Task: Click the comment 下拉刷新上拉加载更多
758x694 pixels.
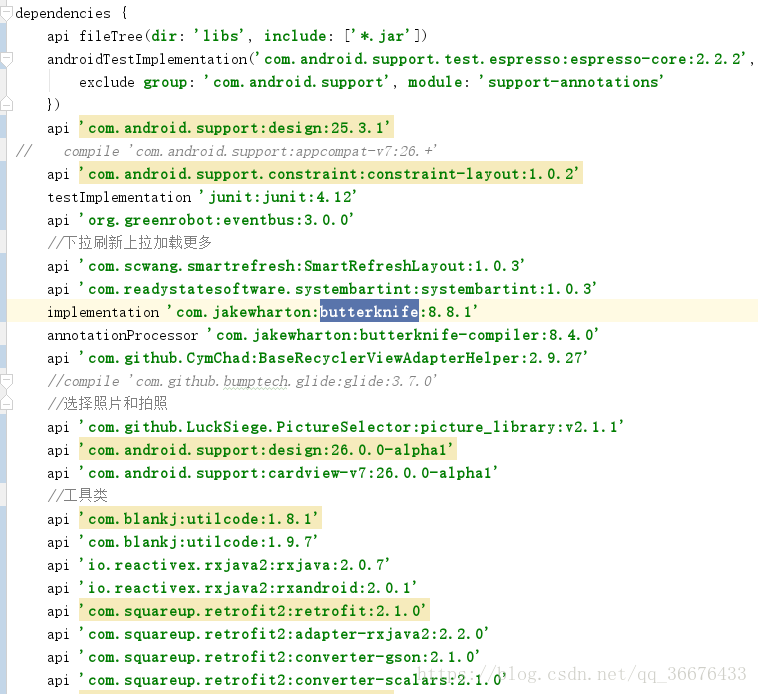Action: pyautogui.click(x=130, y=243)
